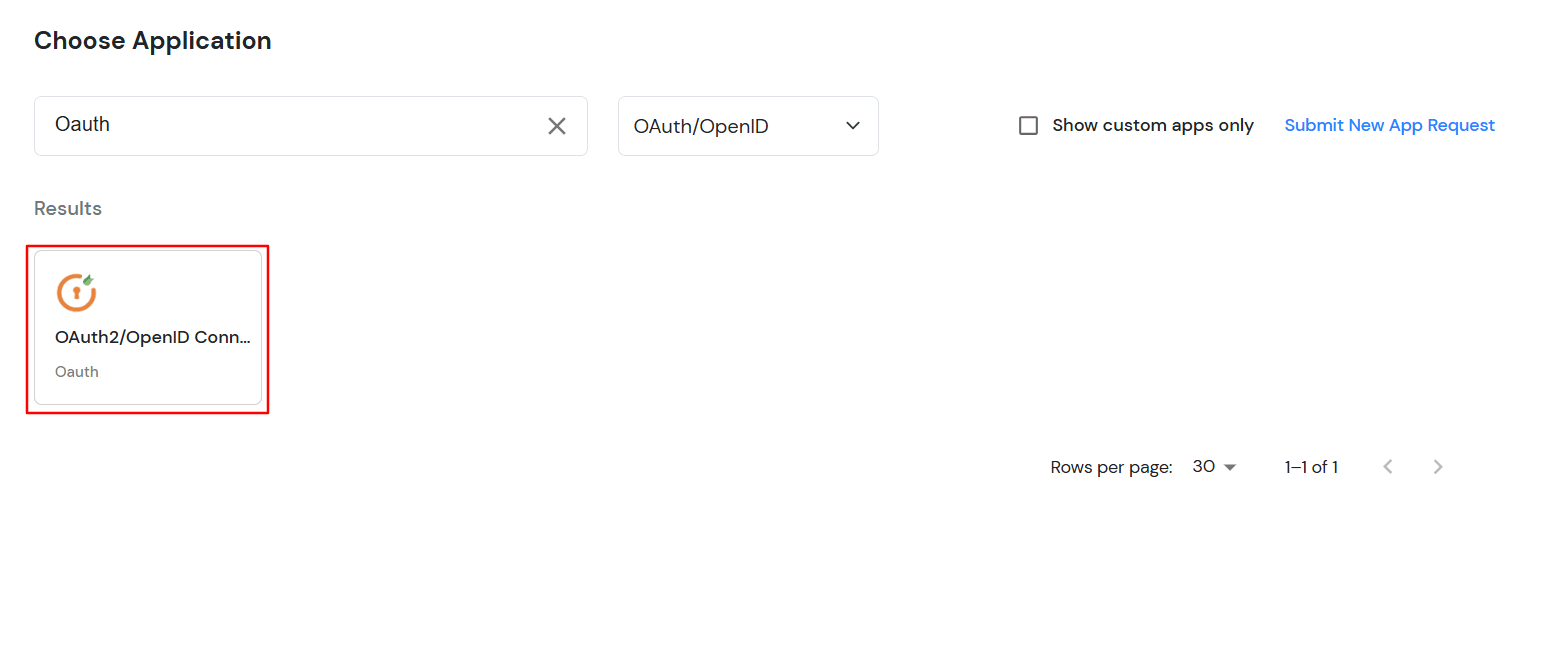The width and height of the screenshot is (1555, 671).
Task: Click the next page arrow
Action: coord(1437,466)
